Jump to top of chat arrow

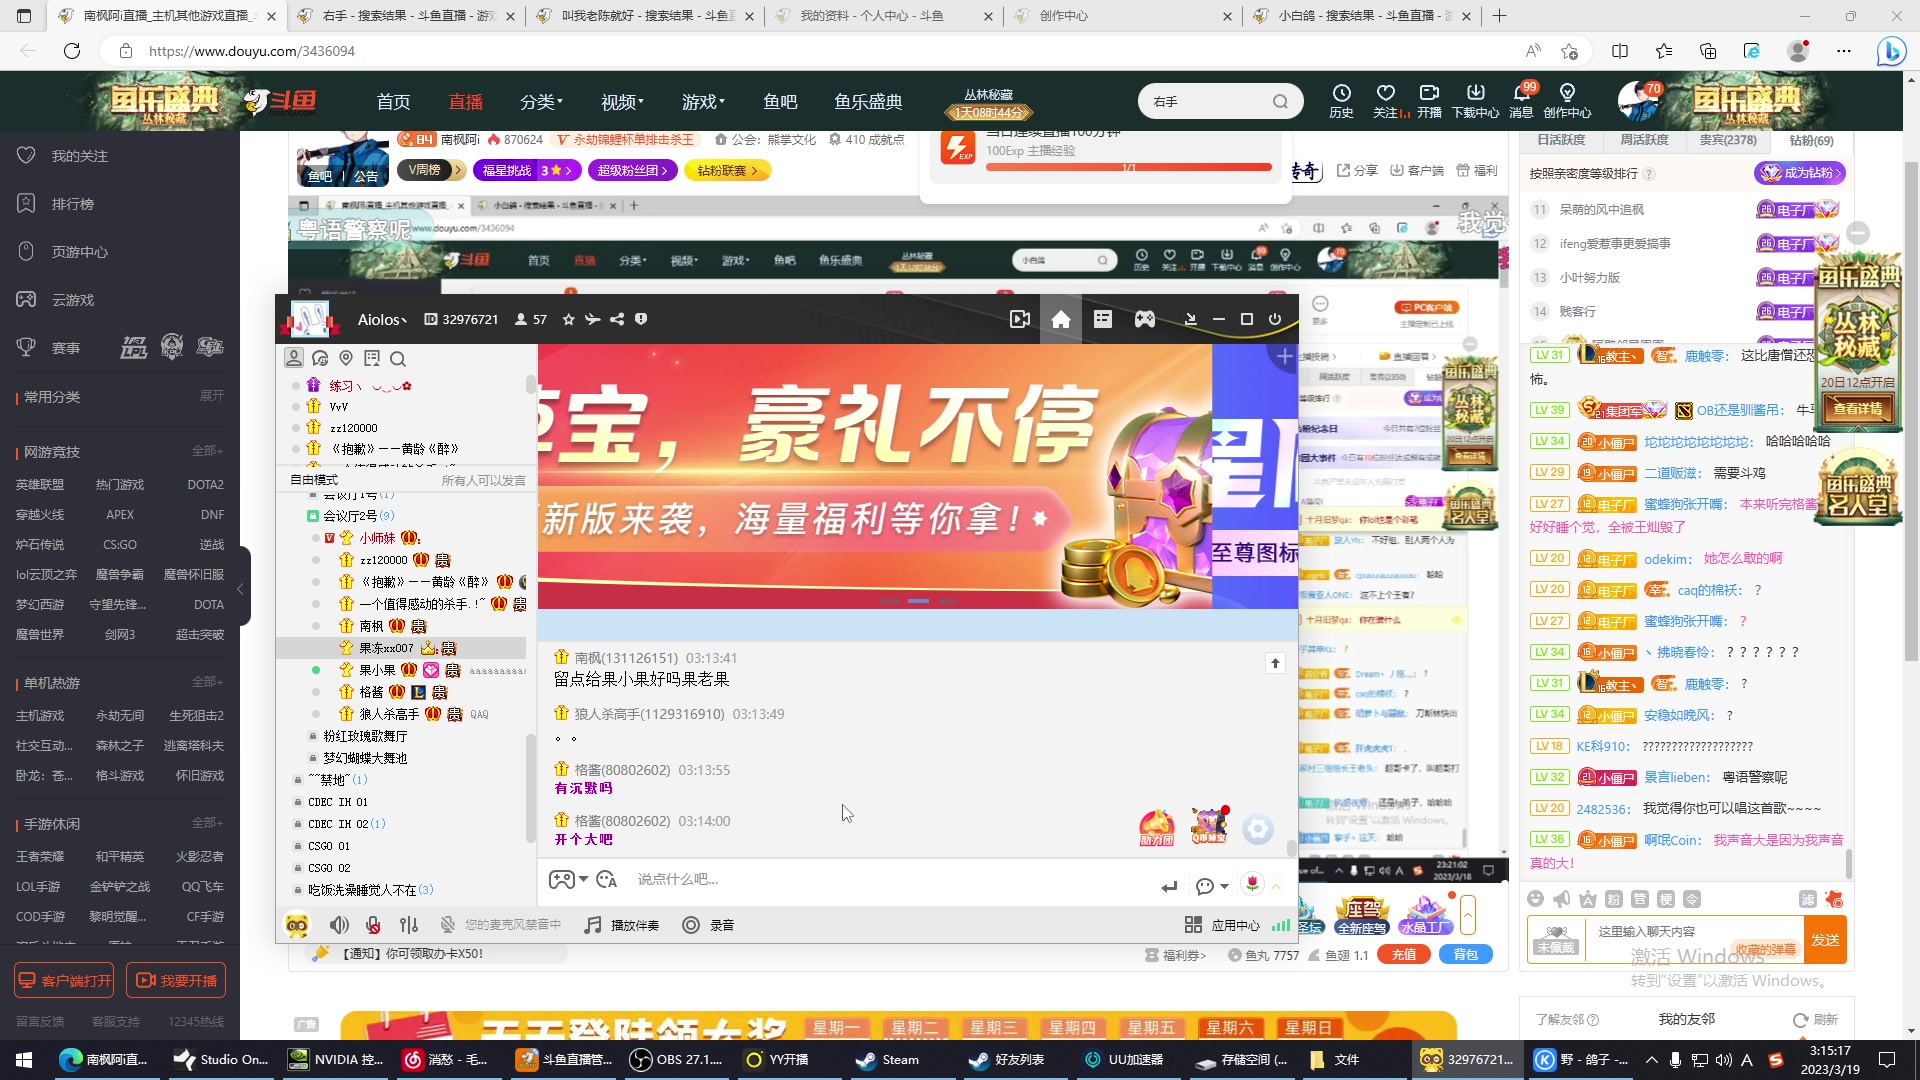click(1275, 663)
